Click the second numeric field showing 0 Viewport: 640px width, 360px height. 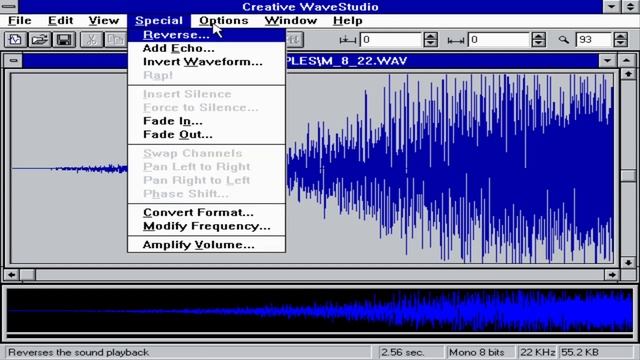499,40
